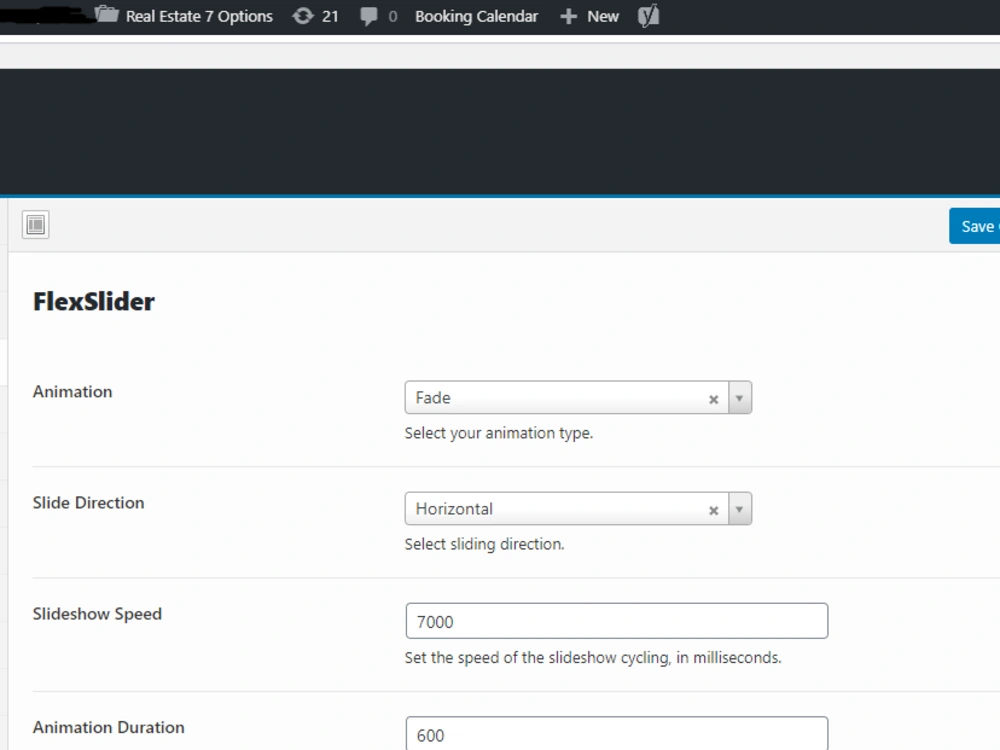Open Real Estate 7 Options menu text
The image size is (1000, 750).
[x=199, y=17]
